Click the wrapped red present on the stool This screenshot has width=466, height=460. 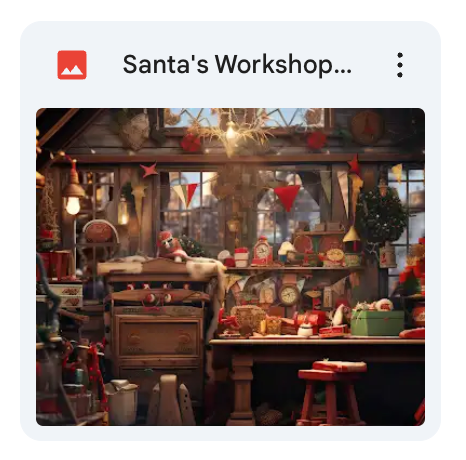point(340,366)
